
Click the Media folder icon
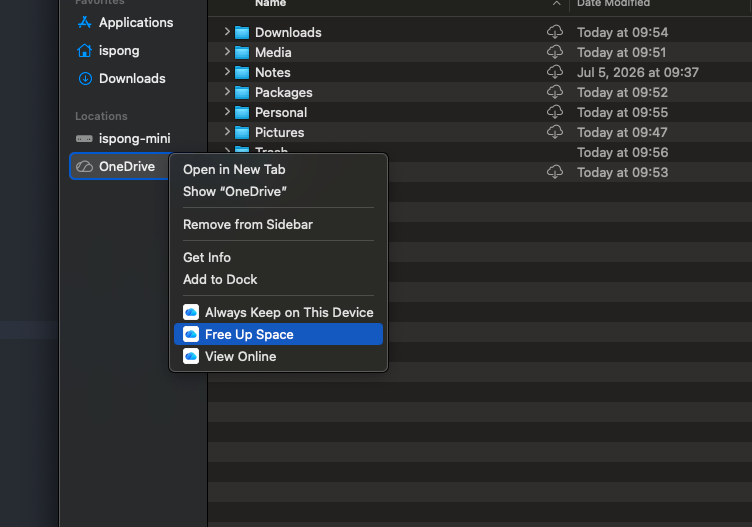pos(242,52)
